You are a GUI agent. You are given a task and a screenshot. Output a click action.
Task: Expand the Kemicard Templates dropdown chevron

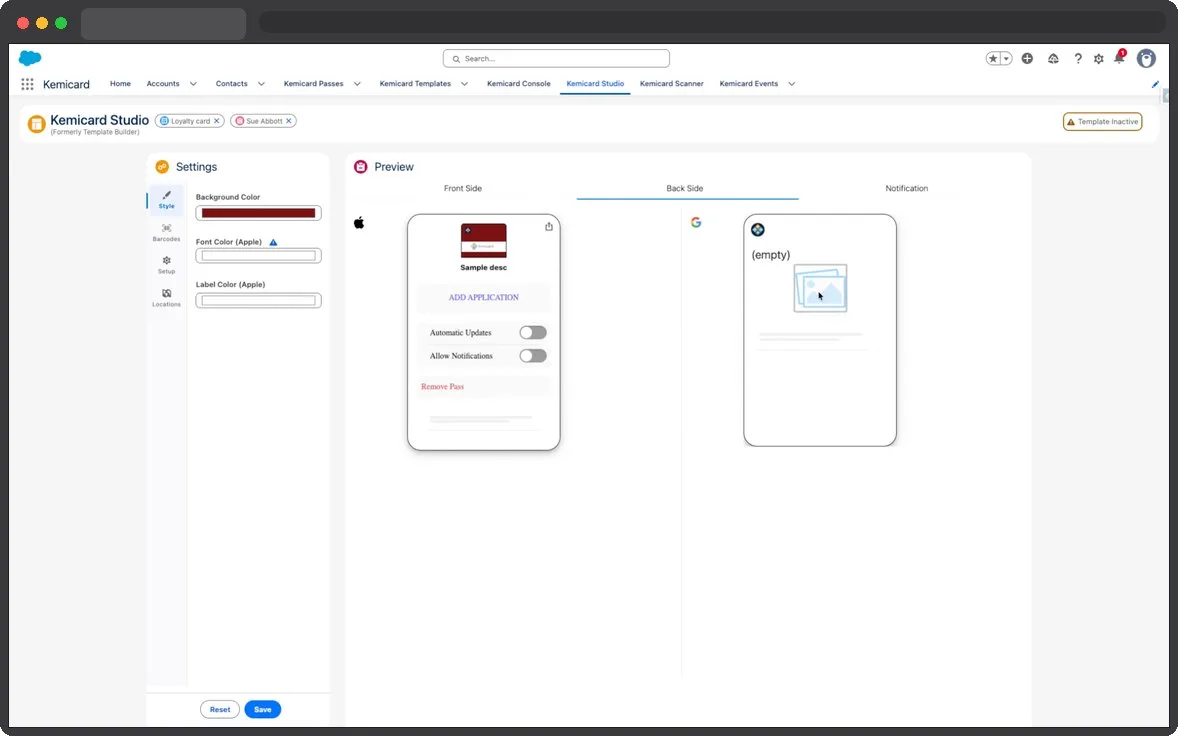click(464, 84)
